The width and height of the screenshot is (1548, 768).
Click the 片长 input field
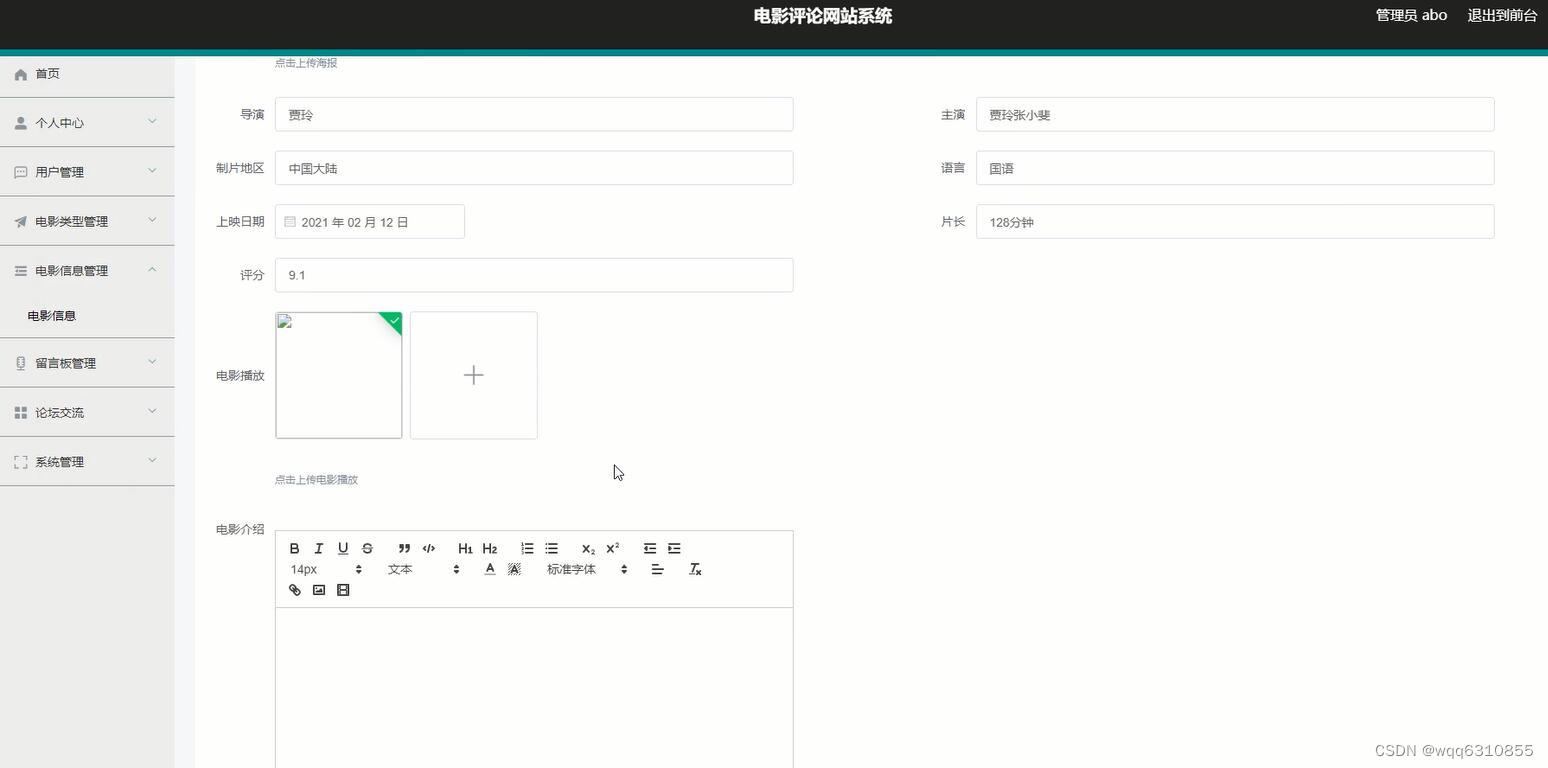(1235, 222)
